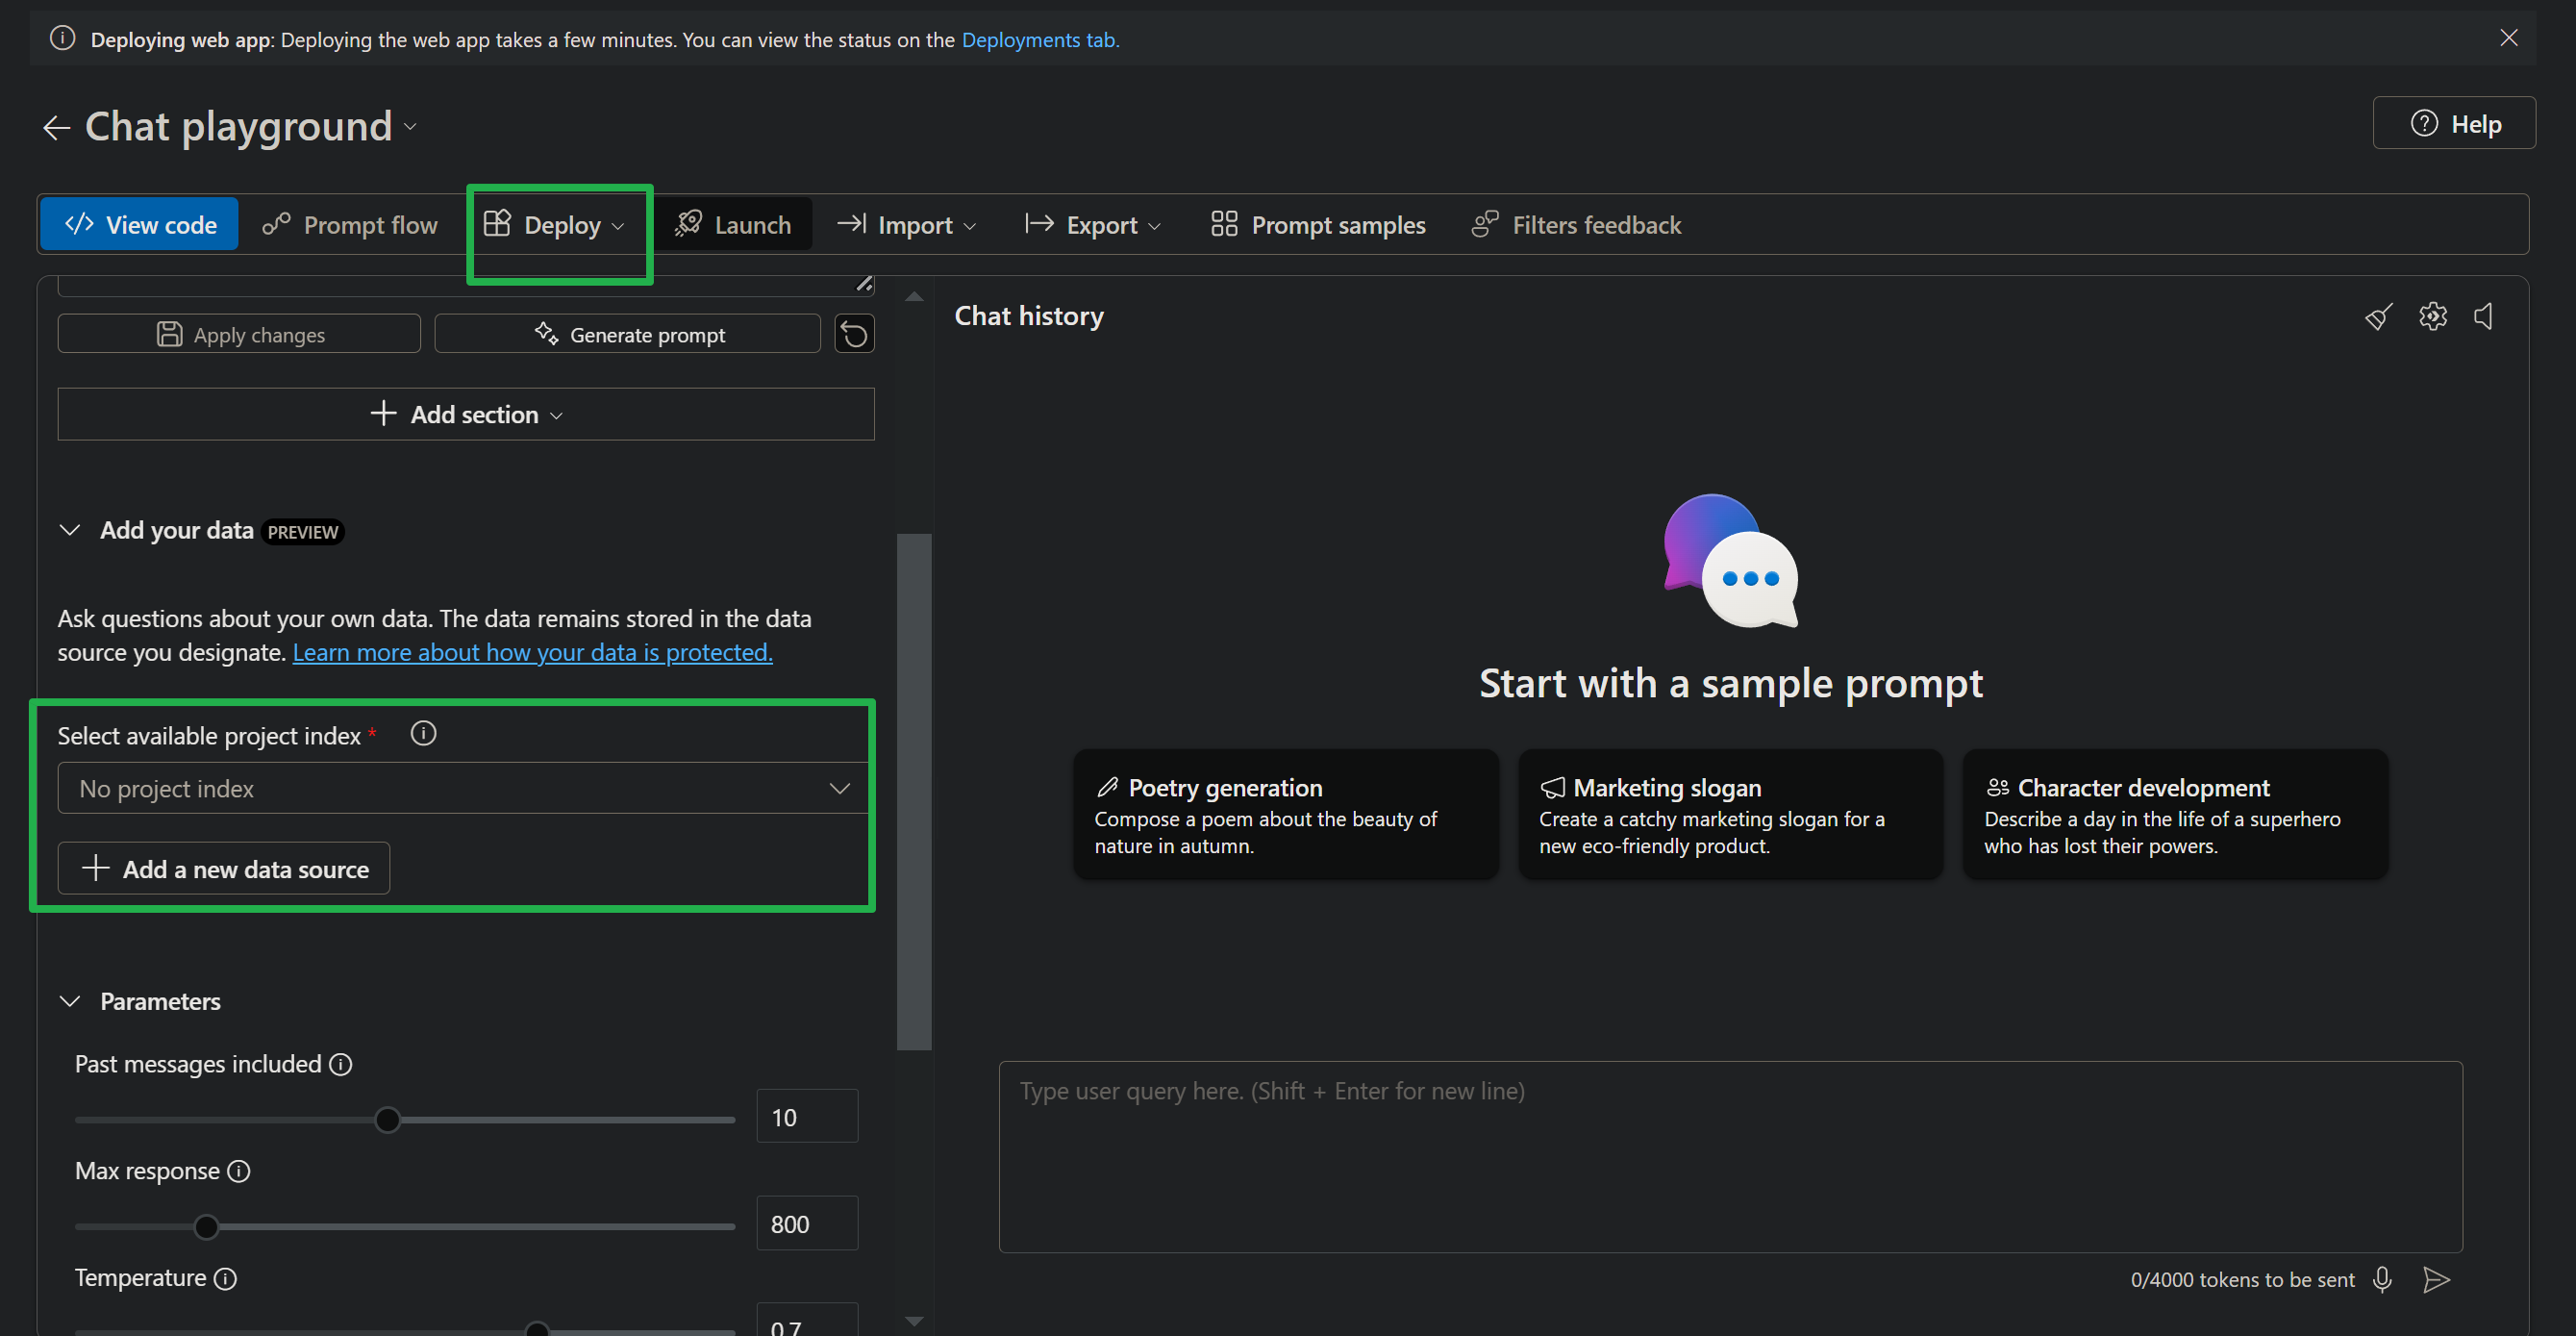The image size is (2576, 1336).
Task: Click the Deploy toolbar icon
Action: (497, 223)
